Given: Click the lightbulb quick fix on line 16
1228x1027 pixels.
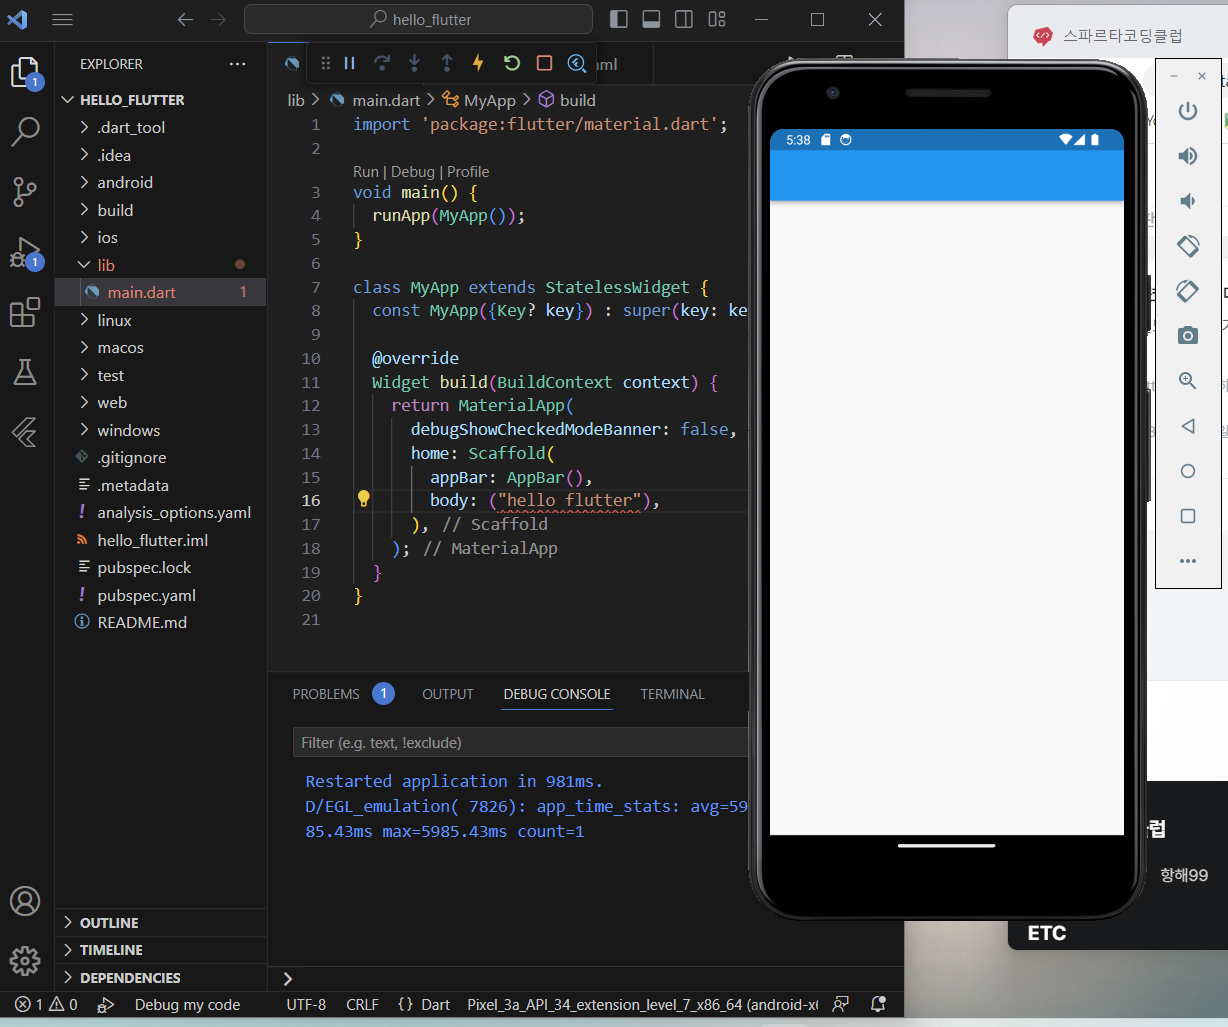Looking at the screenshot, I should pos(364,499).
